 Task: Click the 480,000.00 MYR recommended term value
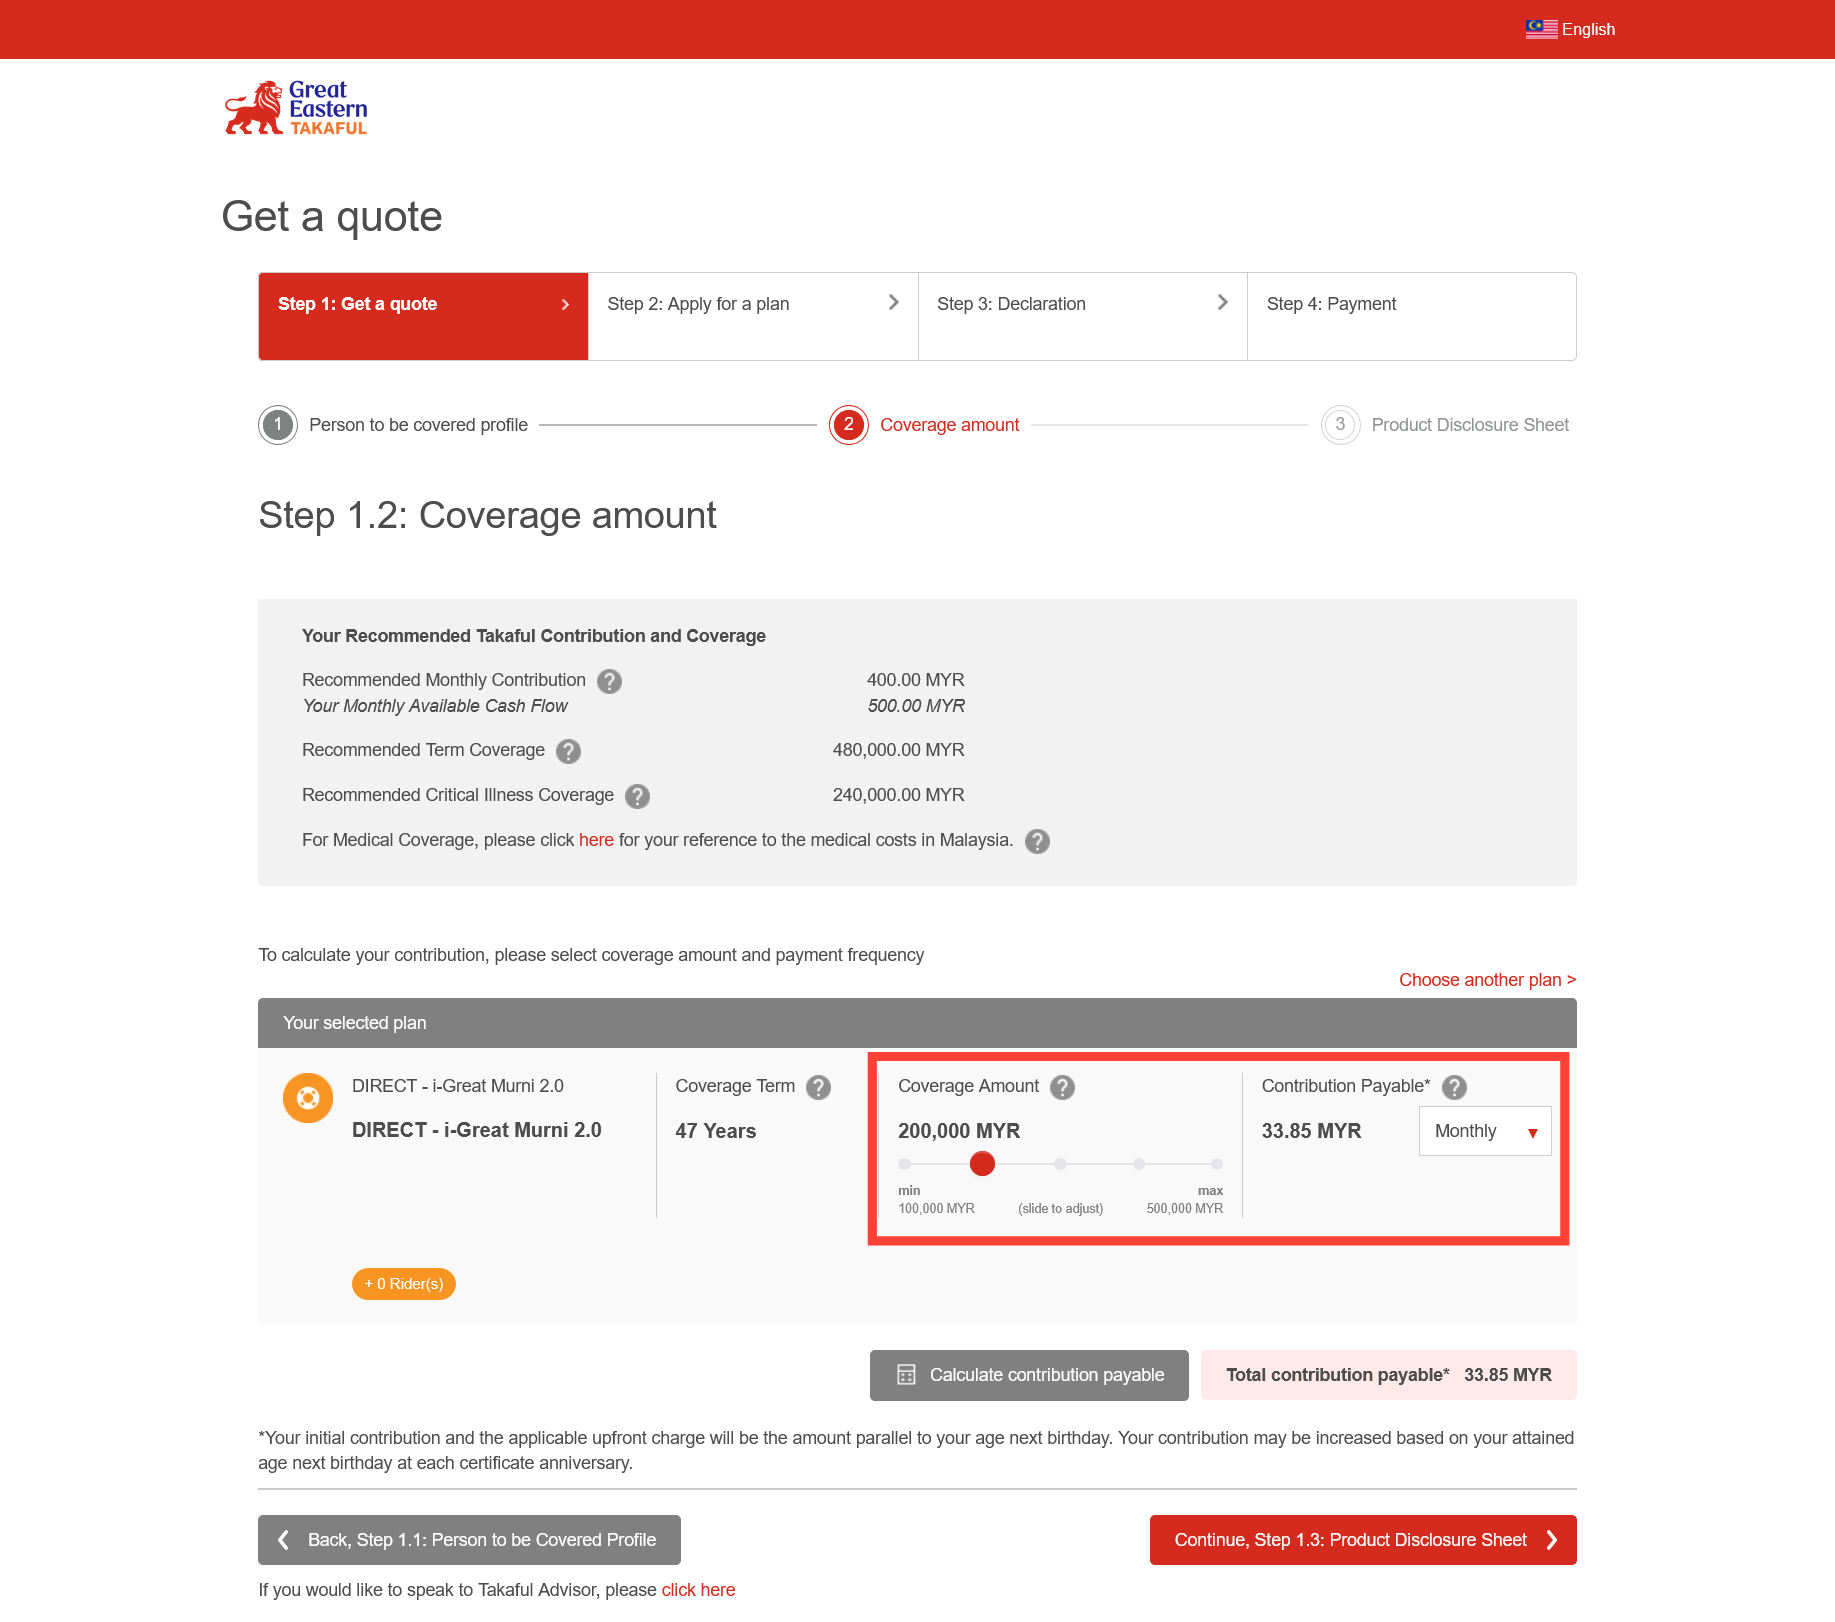pyautogui.click(x=898, y=750)
